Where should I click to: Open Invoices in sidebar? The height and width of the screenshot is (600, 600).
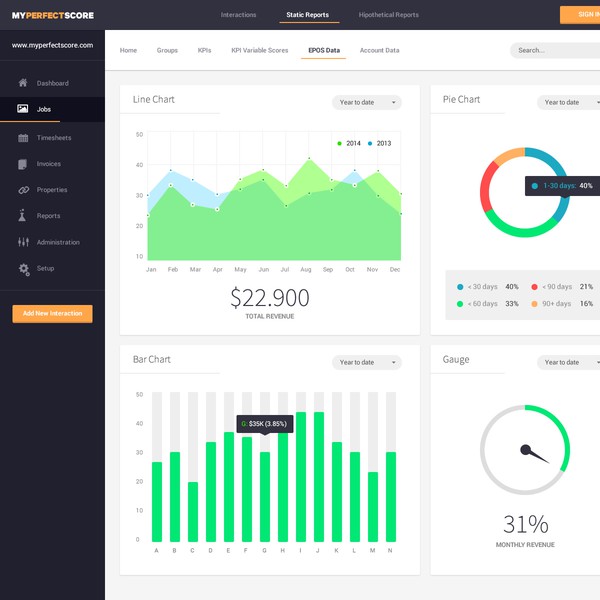49,164
